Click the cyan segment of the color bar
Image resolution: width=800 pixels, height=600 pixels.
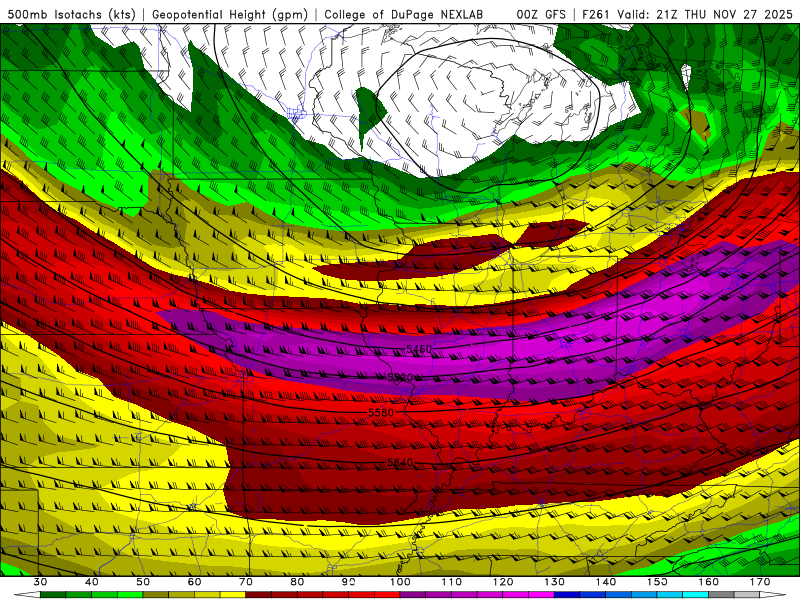point(695,595)
